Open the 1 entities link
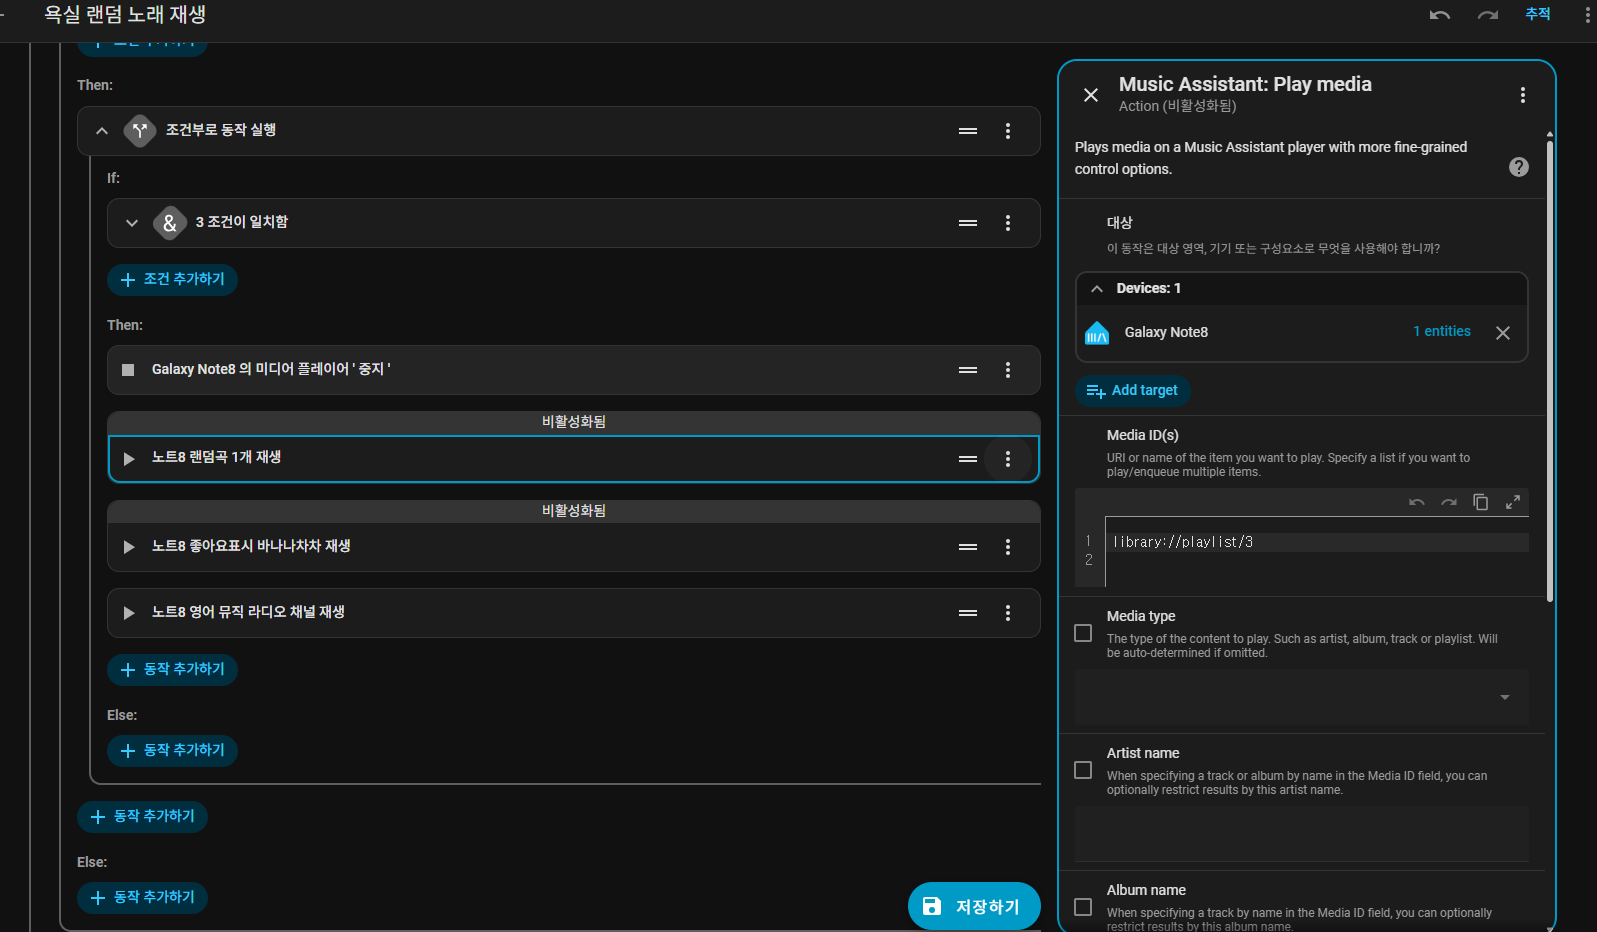This screenshot has width=1597, height=932. pyautogui.click(x=1441, y=332)
